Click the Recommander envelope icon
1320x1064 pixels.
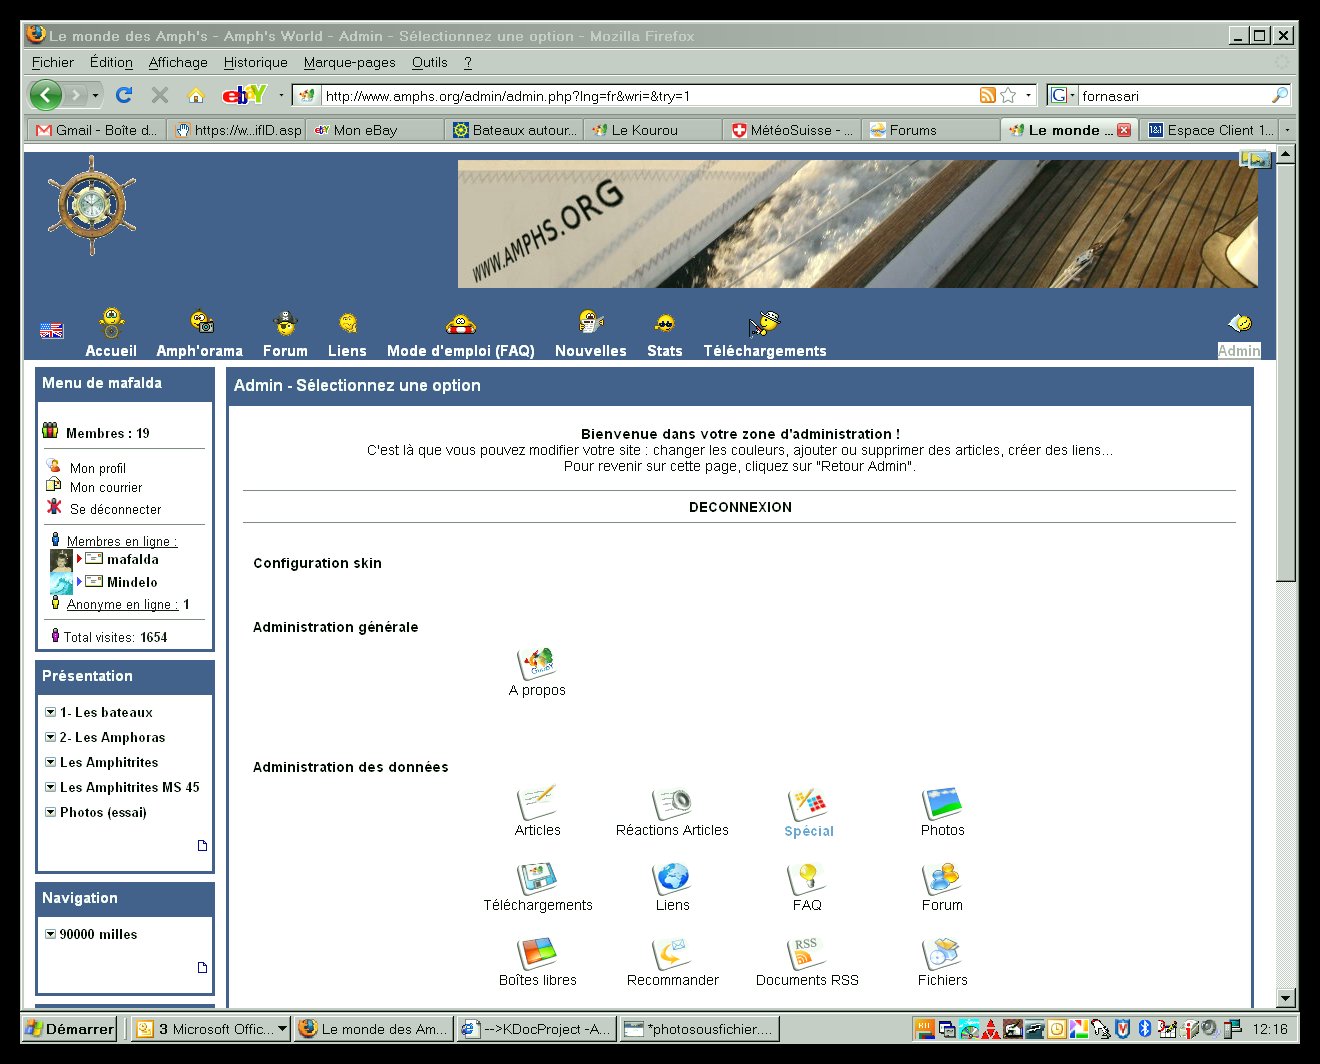coord(672,954)
